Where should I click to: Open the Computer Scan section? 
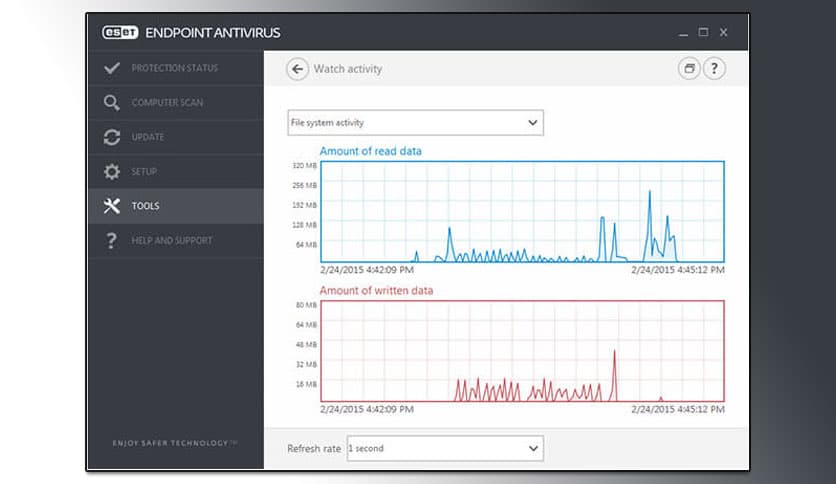[176, 102]
